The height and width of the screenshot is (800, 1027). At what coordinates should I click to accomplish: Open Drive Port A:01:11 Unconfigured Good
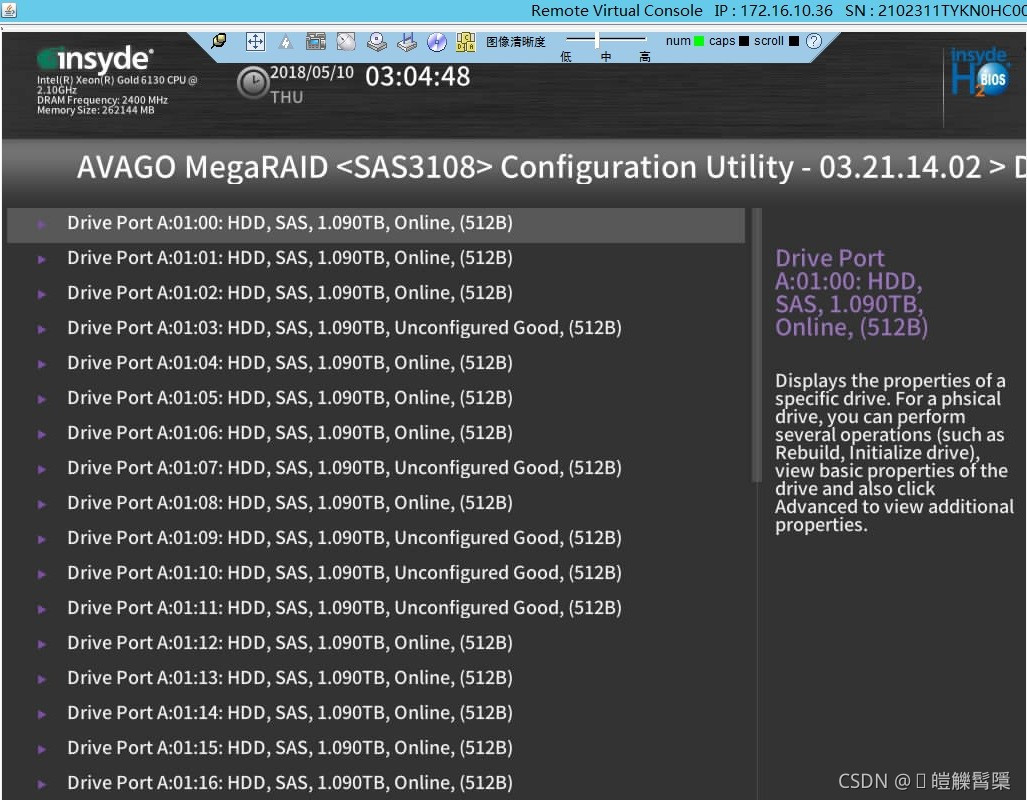[344, 608]
